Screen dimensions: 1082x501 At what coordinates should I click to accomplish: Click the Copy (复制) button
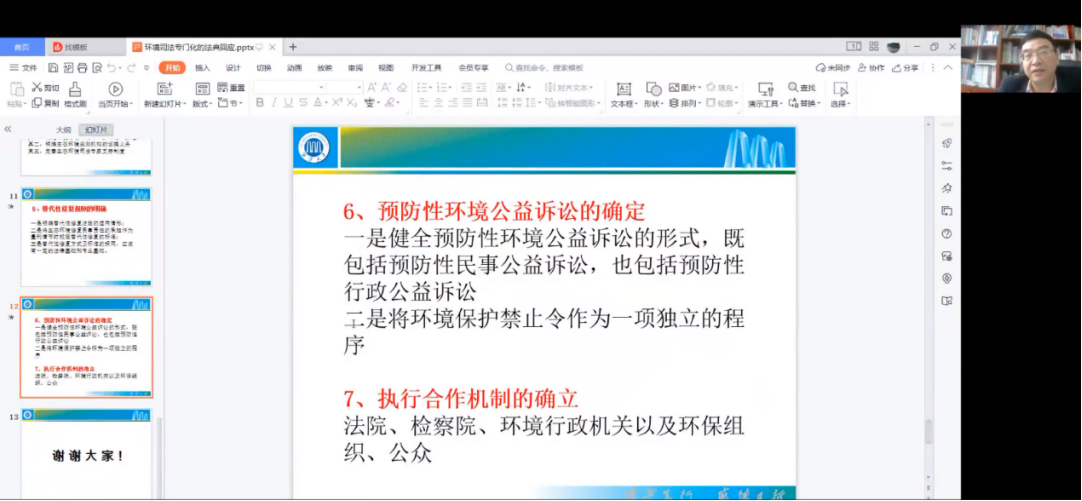coord(46,104)
